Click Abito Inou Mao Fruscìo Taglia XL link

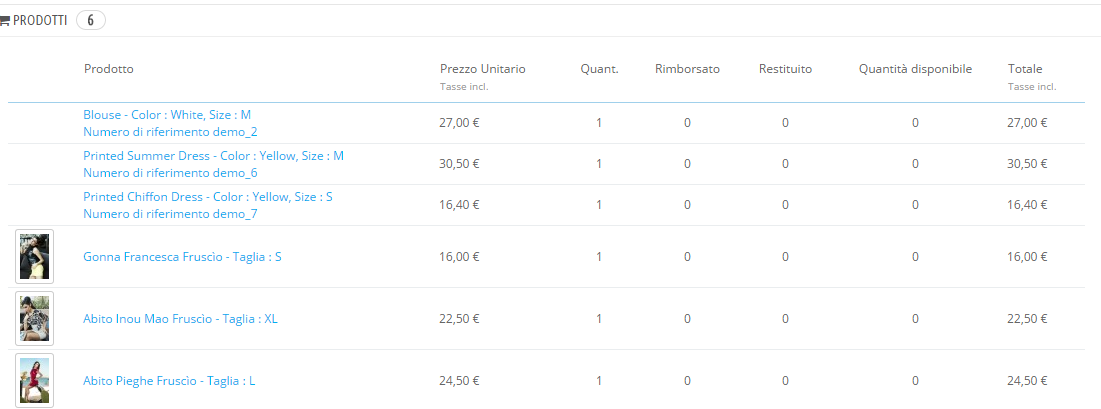tap(180, 319)
